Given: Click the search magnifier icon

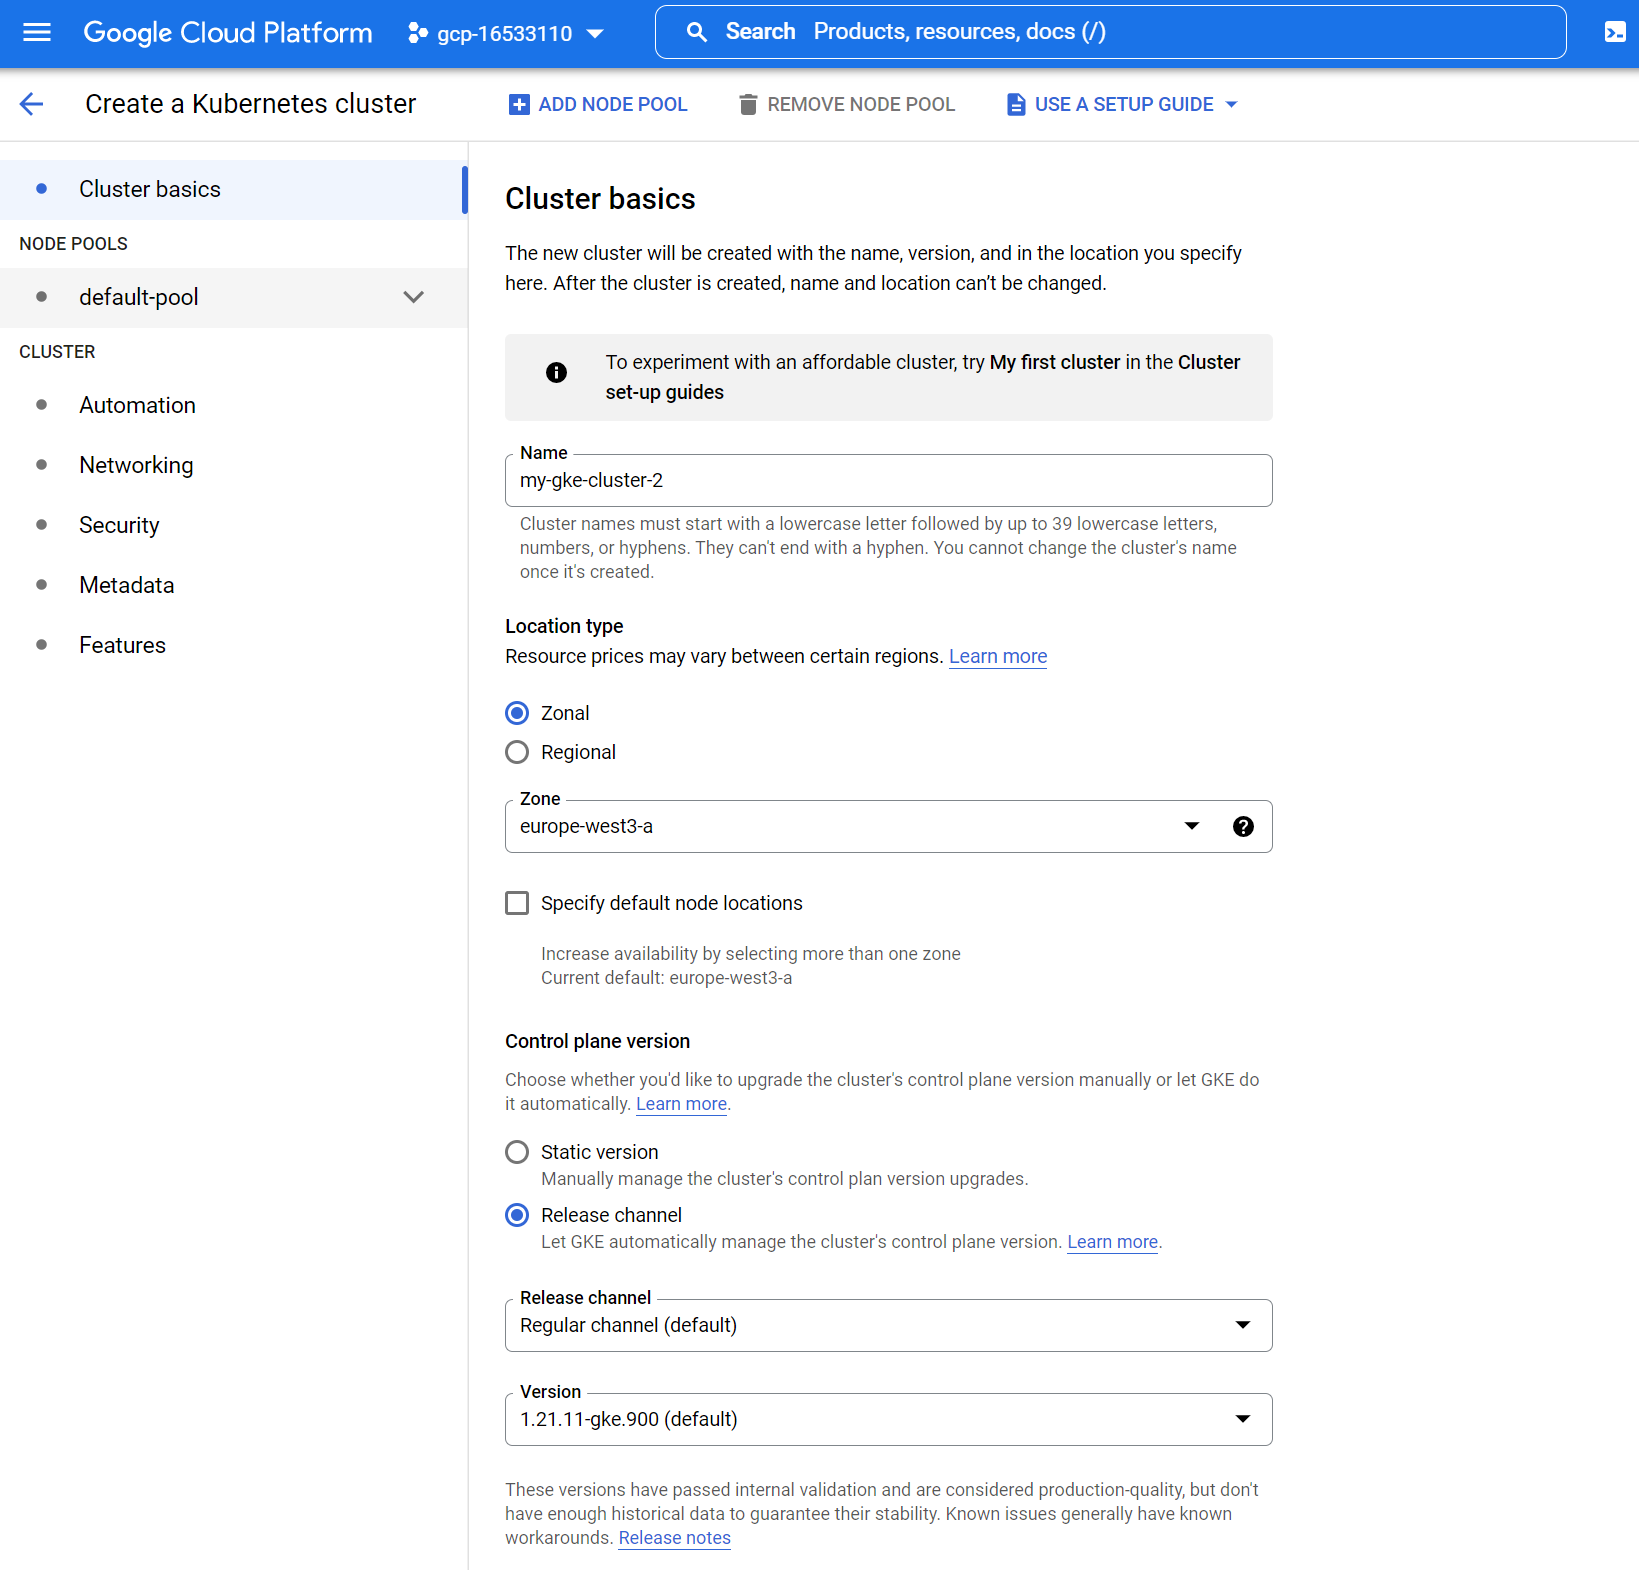Looking at the screenshot, I should pyautogui.click(x=697, y=32).
